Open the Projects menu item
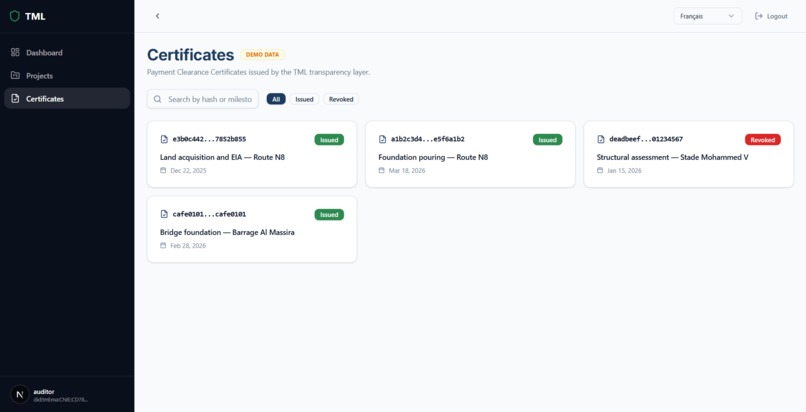806x412 pixels. point(67,76)
